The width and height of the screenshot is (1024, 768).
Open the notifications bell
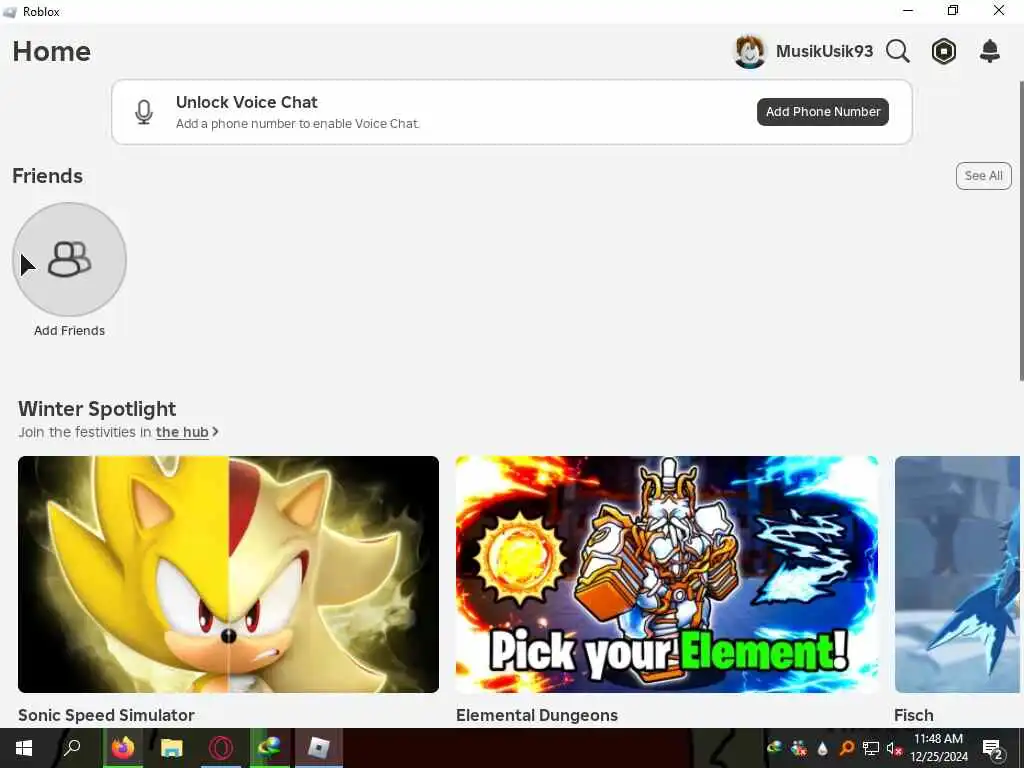click(990, 51)
